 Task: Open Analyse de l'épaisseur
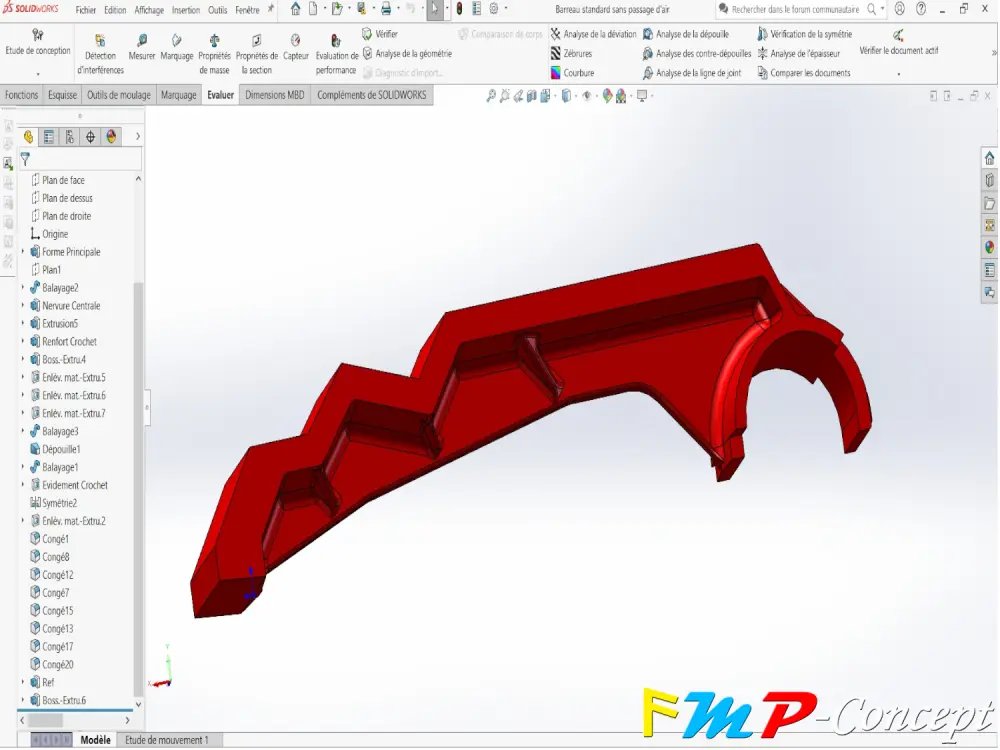click(x=798, y=54)
